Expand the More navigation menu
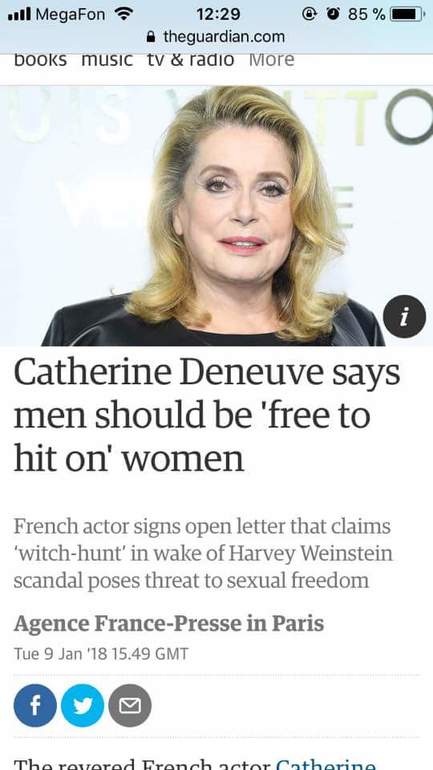This screenshot has width=433, height=770. 271,60
